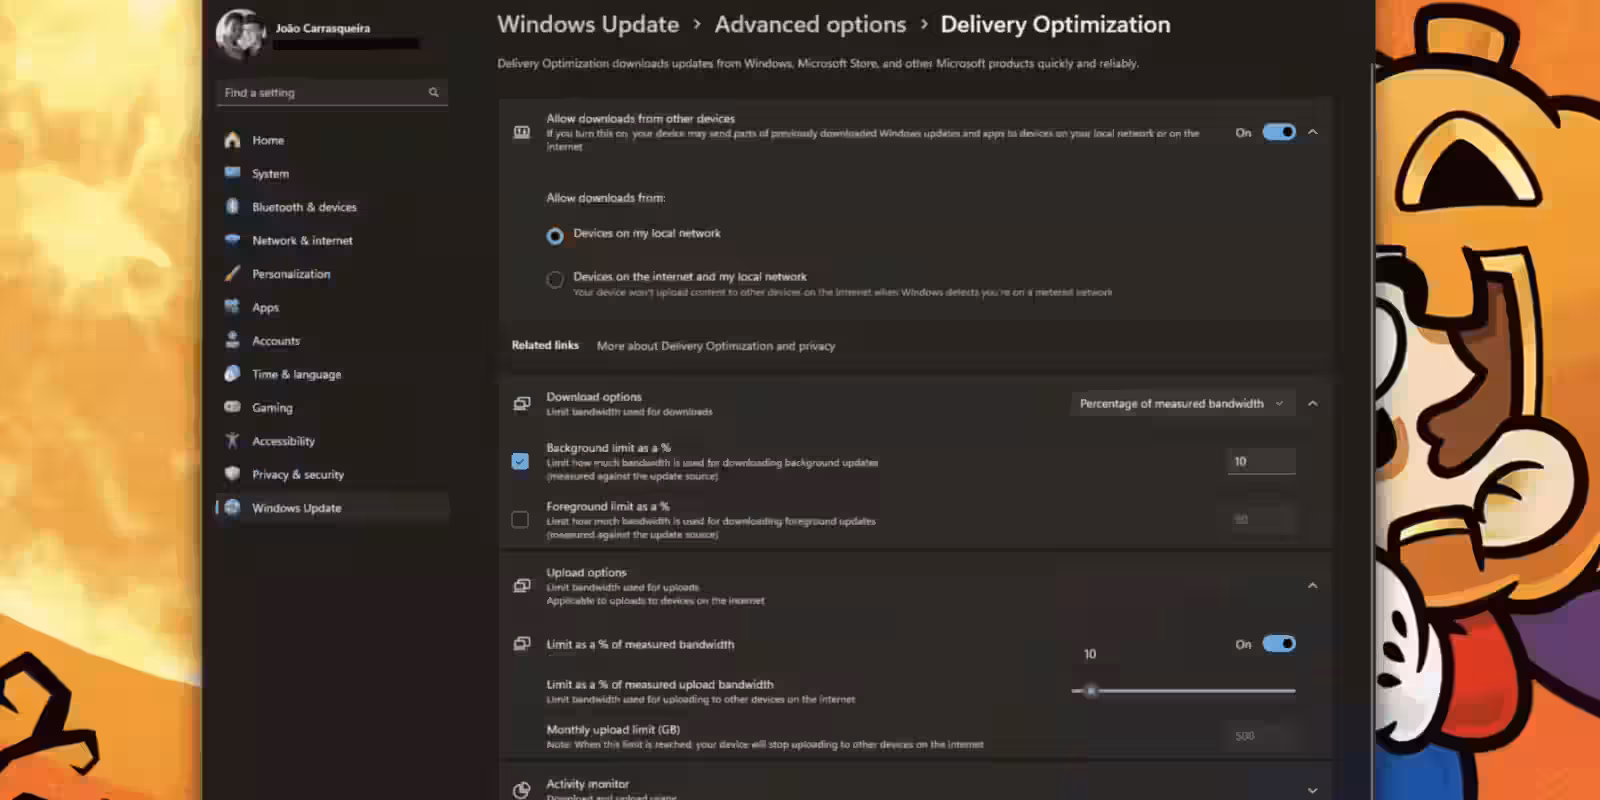Screen dimensions: 1600x800
Task: Click the System icon in sidebar
Action: tap(232, 173)
